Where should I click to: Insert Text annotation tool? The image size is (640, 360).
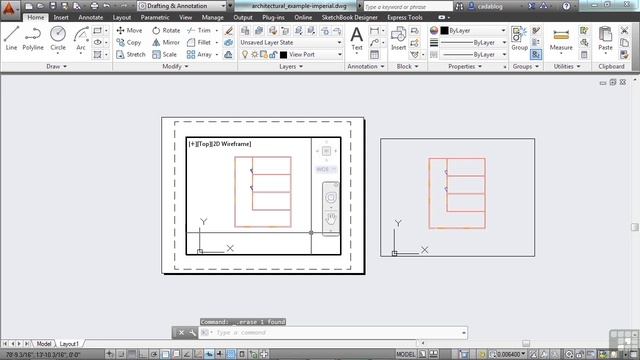coord(357,39)
